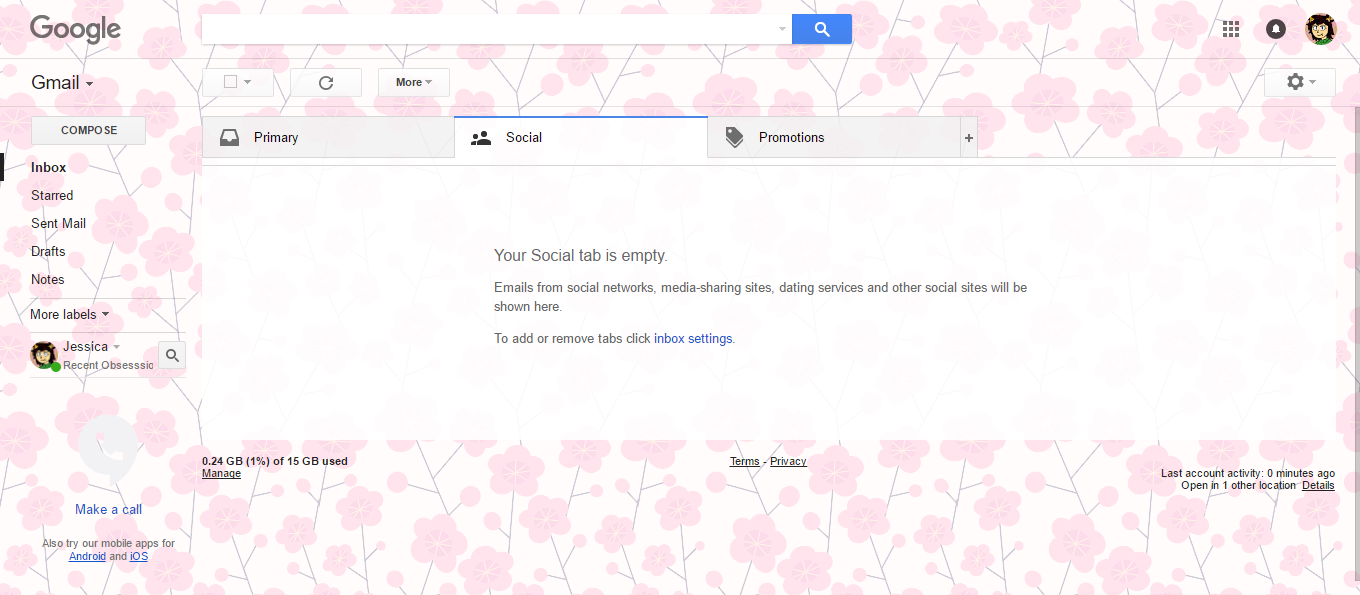Open the Sent Mail label
1360x595 pixels.
[58, 224]
